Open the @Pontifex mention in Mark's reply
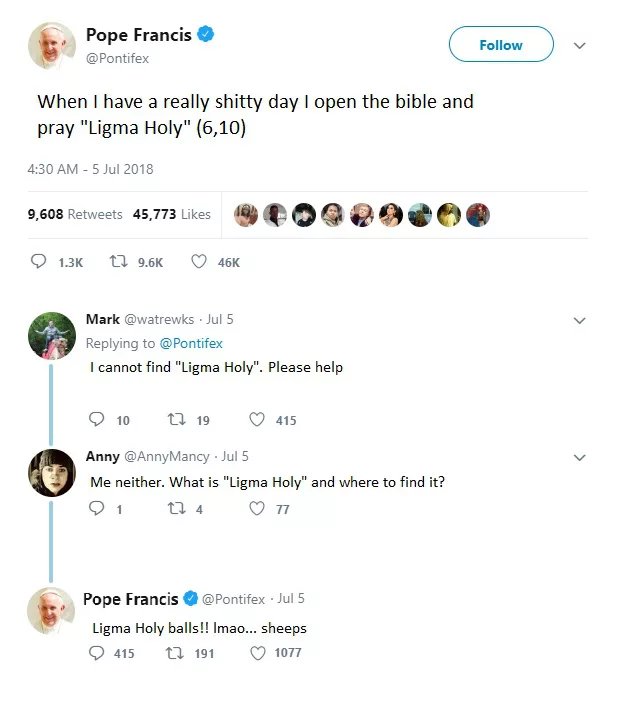This screenshot has width=618, height=705. tap(191, 343)
